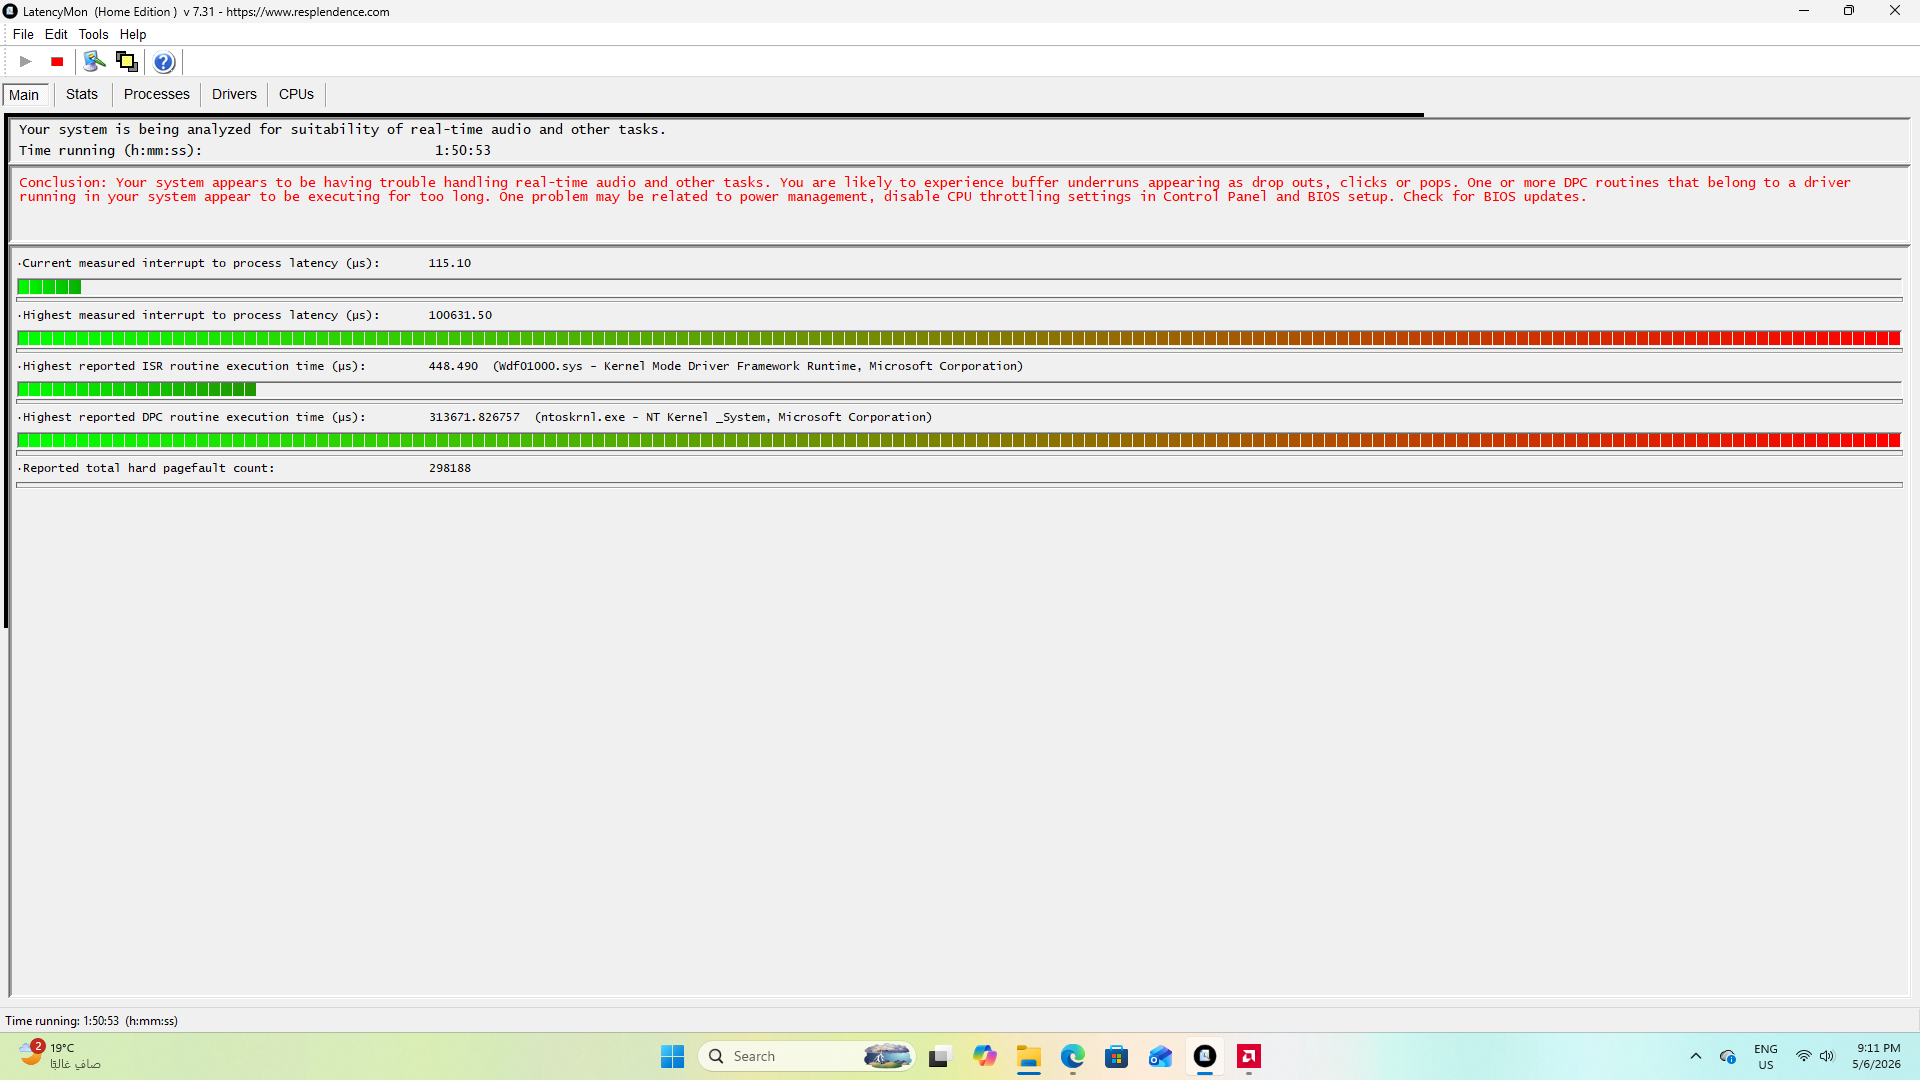Start monitoring with the green play button
1920x1080 pixels.
coord(26,62)
